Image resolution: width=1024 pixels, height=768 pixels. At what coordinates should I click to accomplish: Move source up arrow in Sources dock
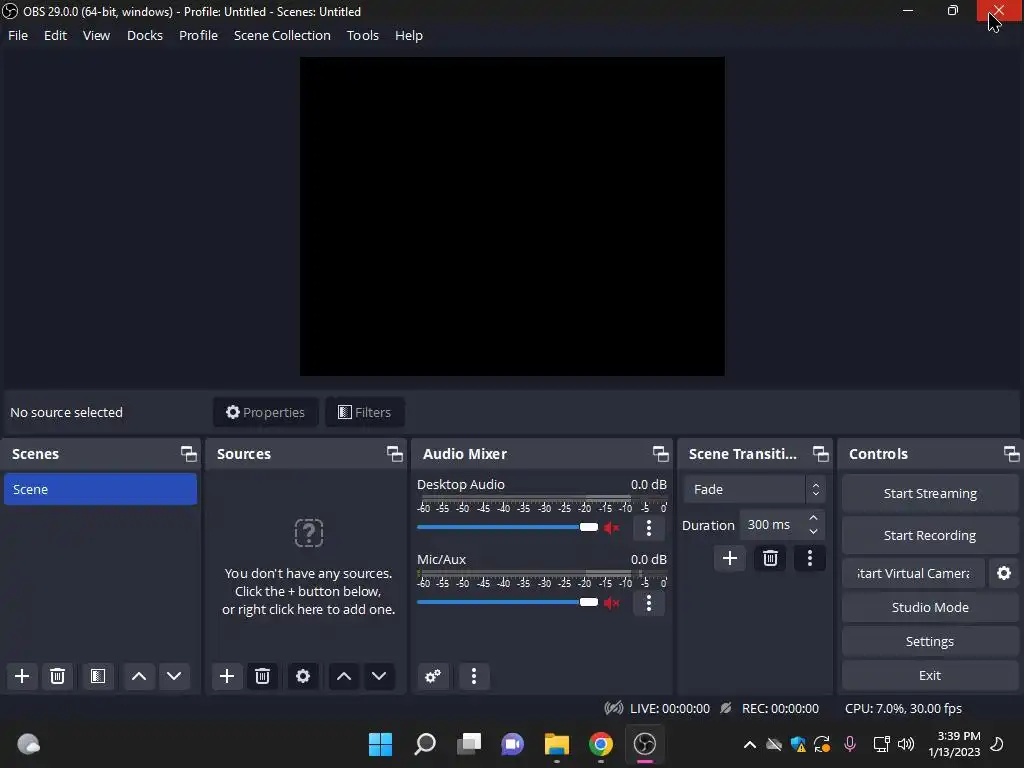point(344,676)
